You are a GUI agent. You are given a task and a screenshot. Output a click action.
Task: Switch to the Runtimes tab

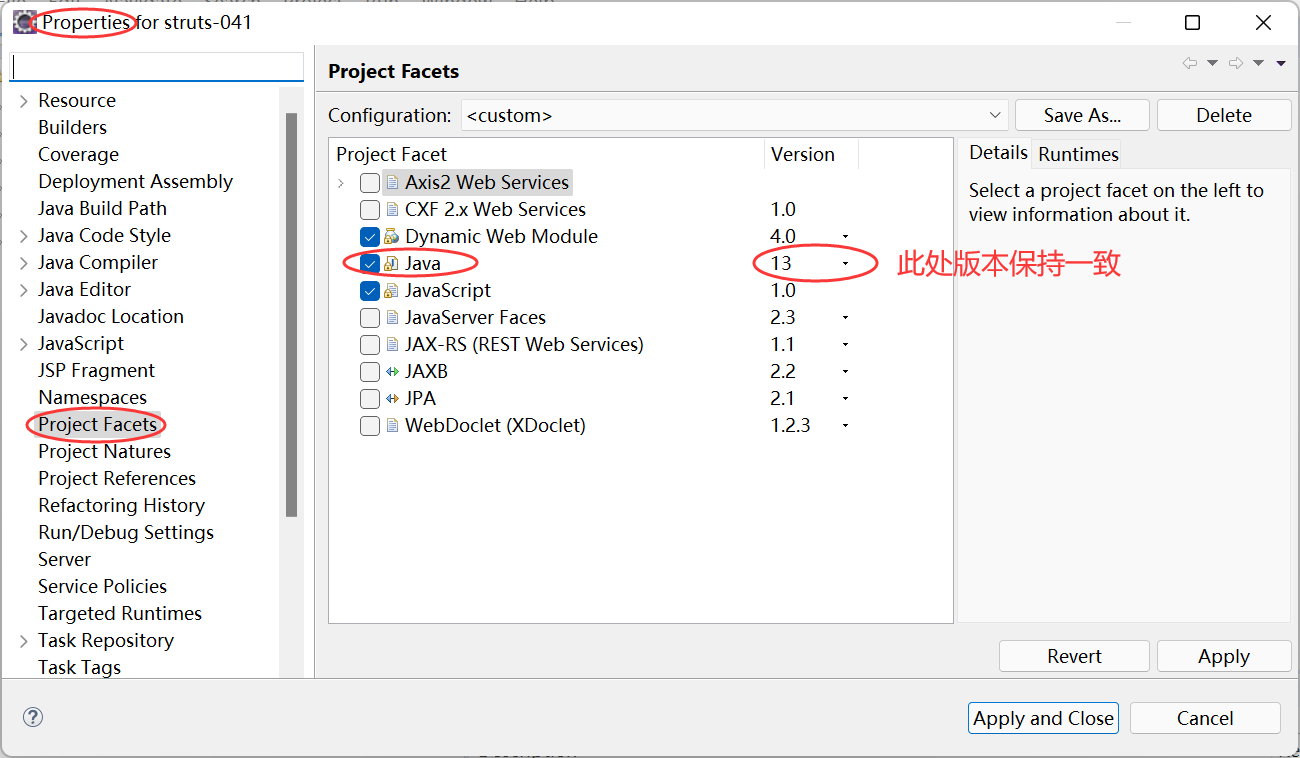1078,154
